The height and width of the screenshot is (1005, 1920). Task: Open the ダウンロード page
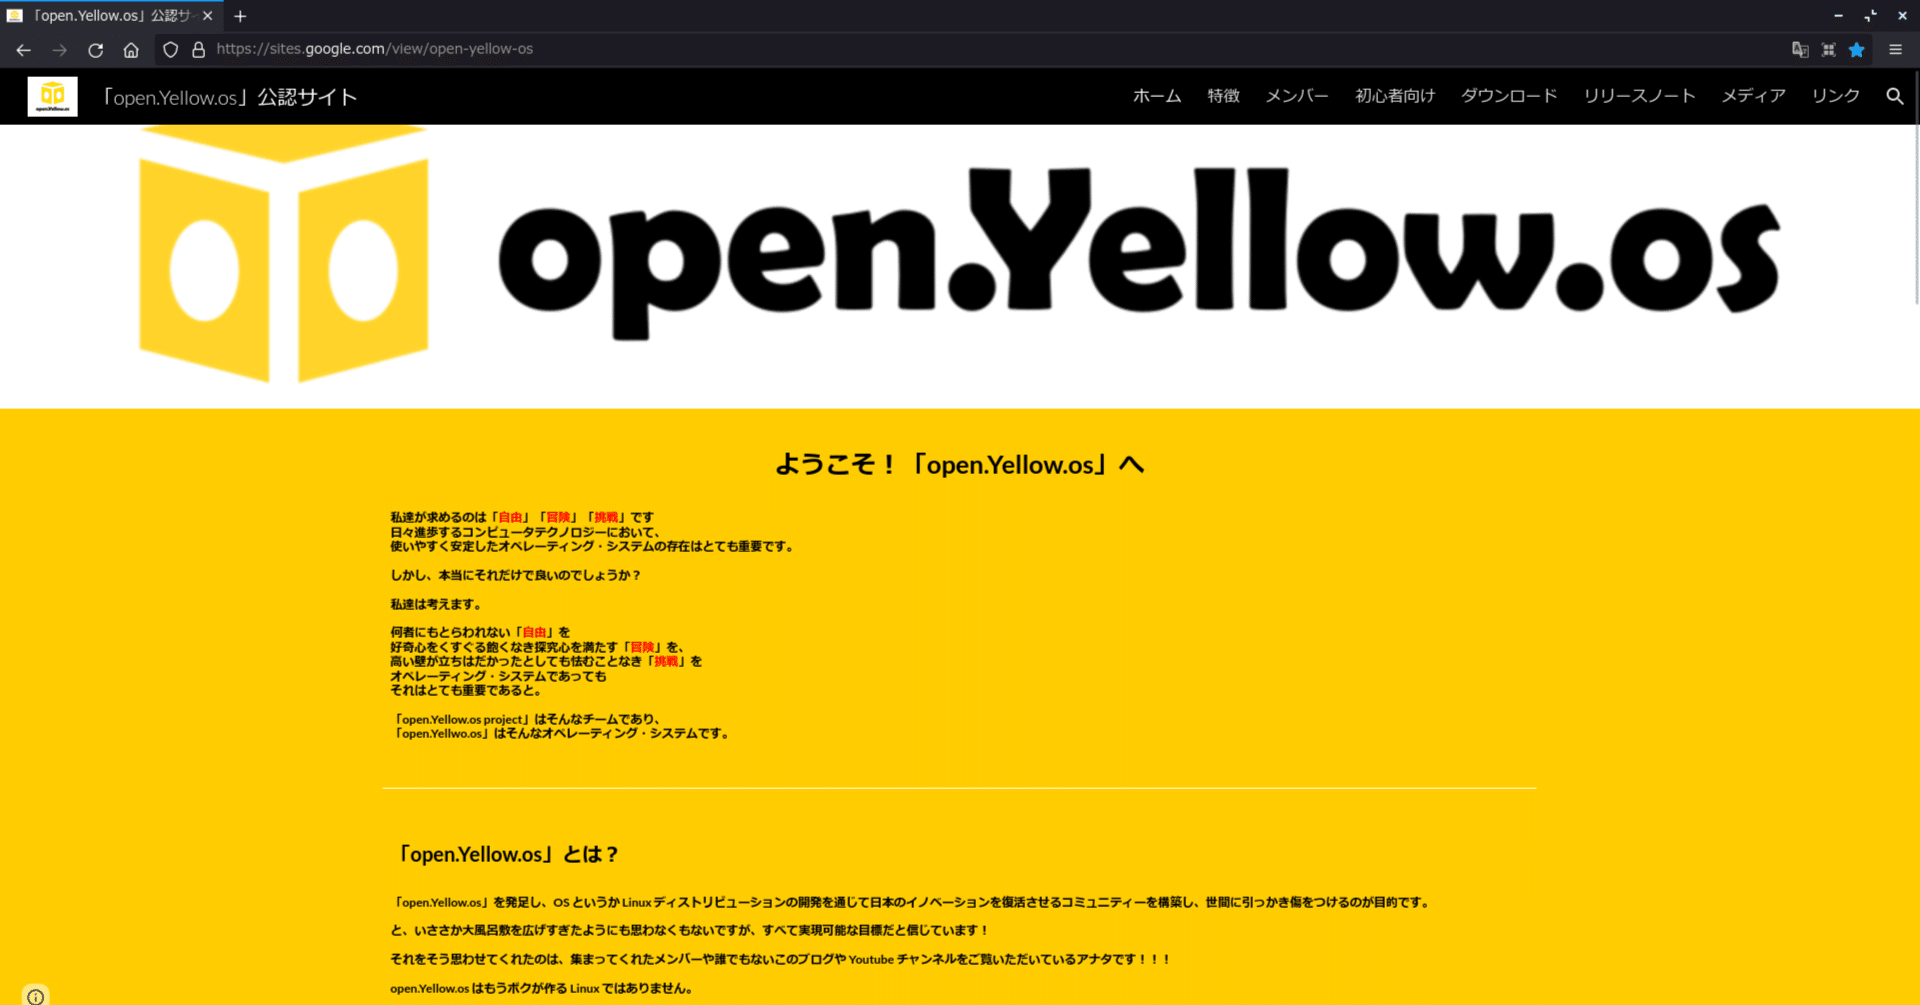pos(1508,96)
